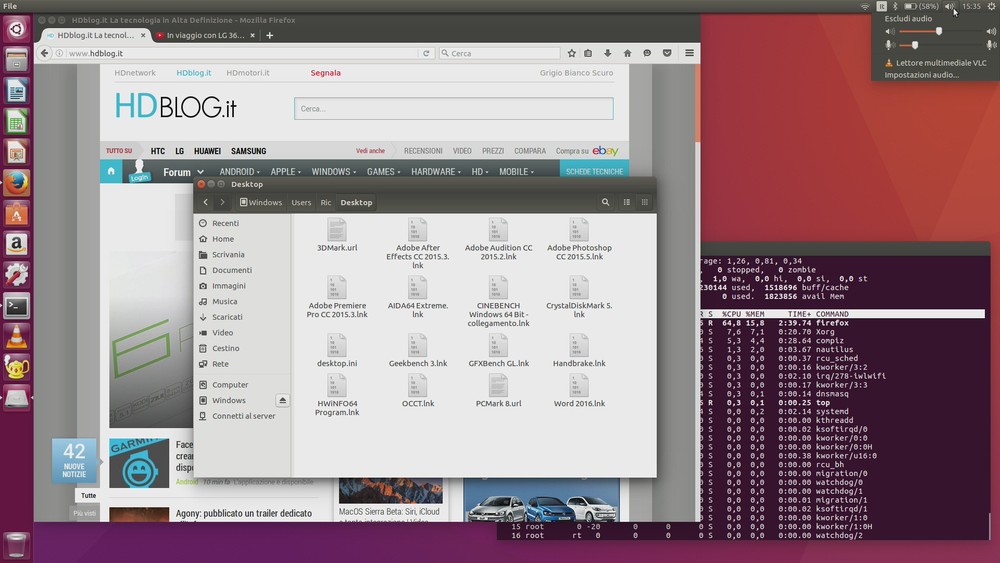Switch to the 'In viaggio con LG' tab
1000x563 pixels.
(x=205, y=35)
